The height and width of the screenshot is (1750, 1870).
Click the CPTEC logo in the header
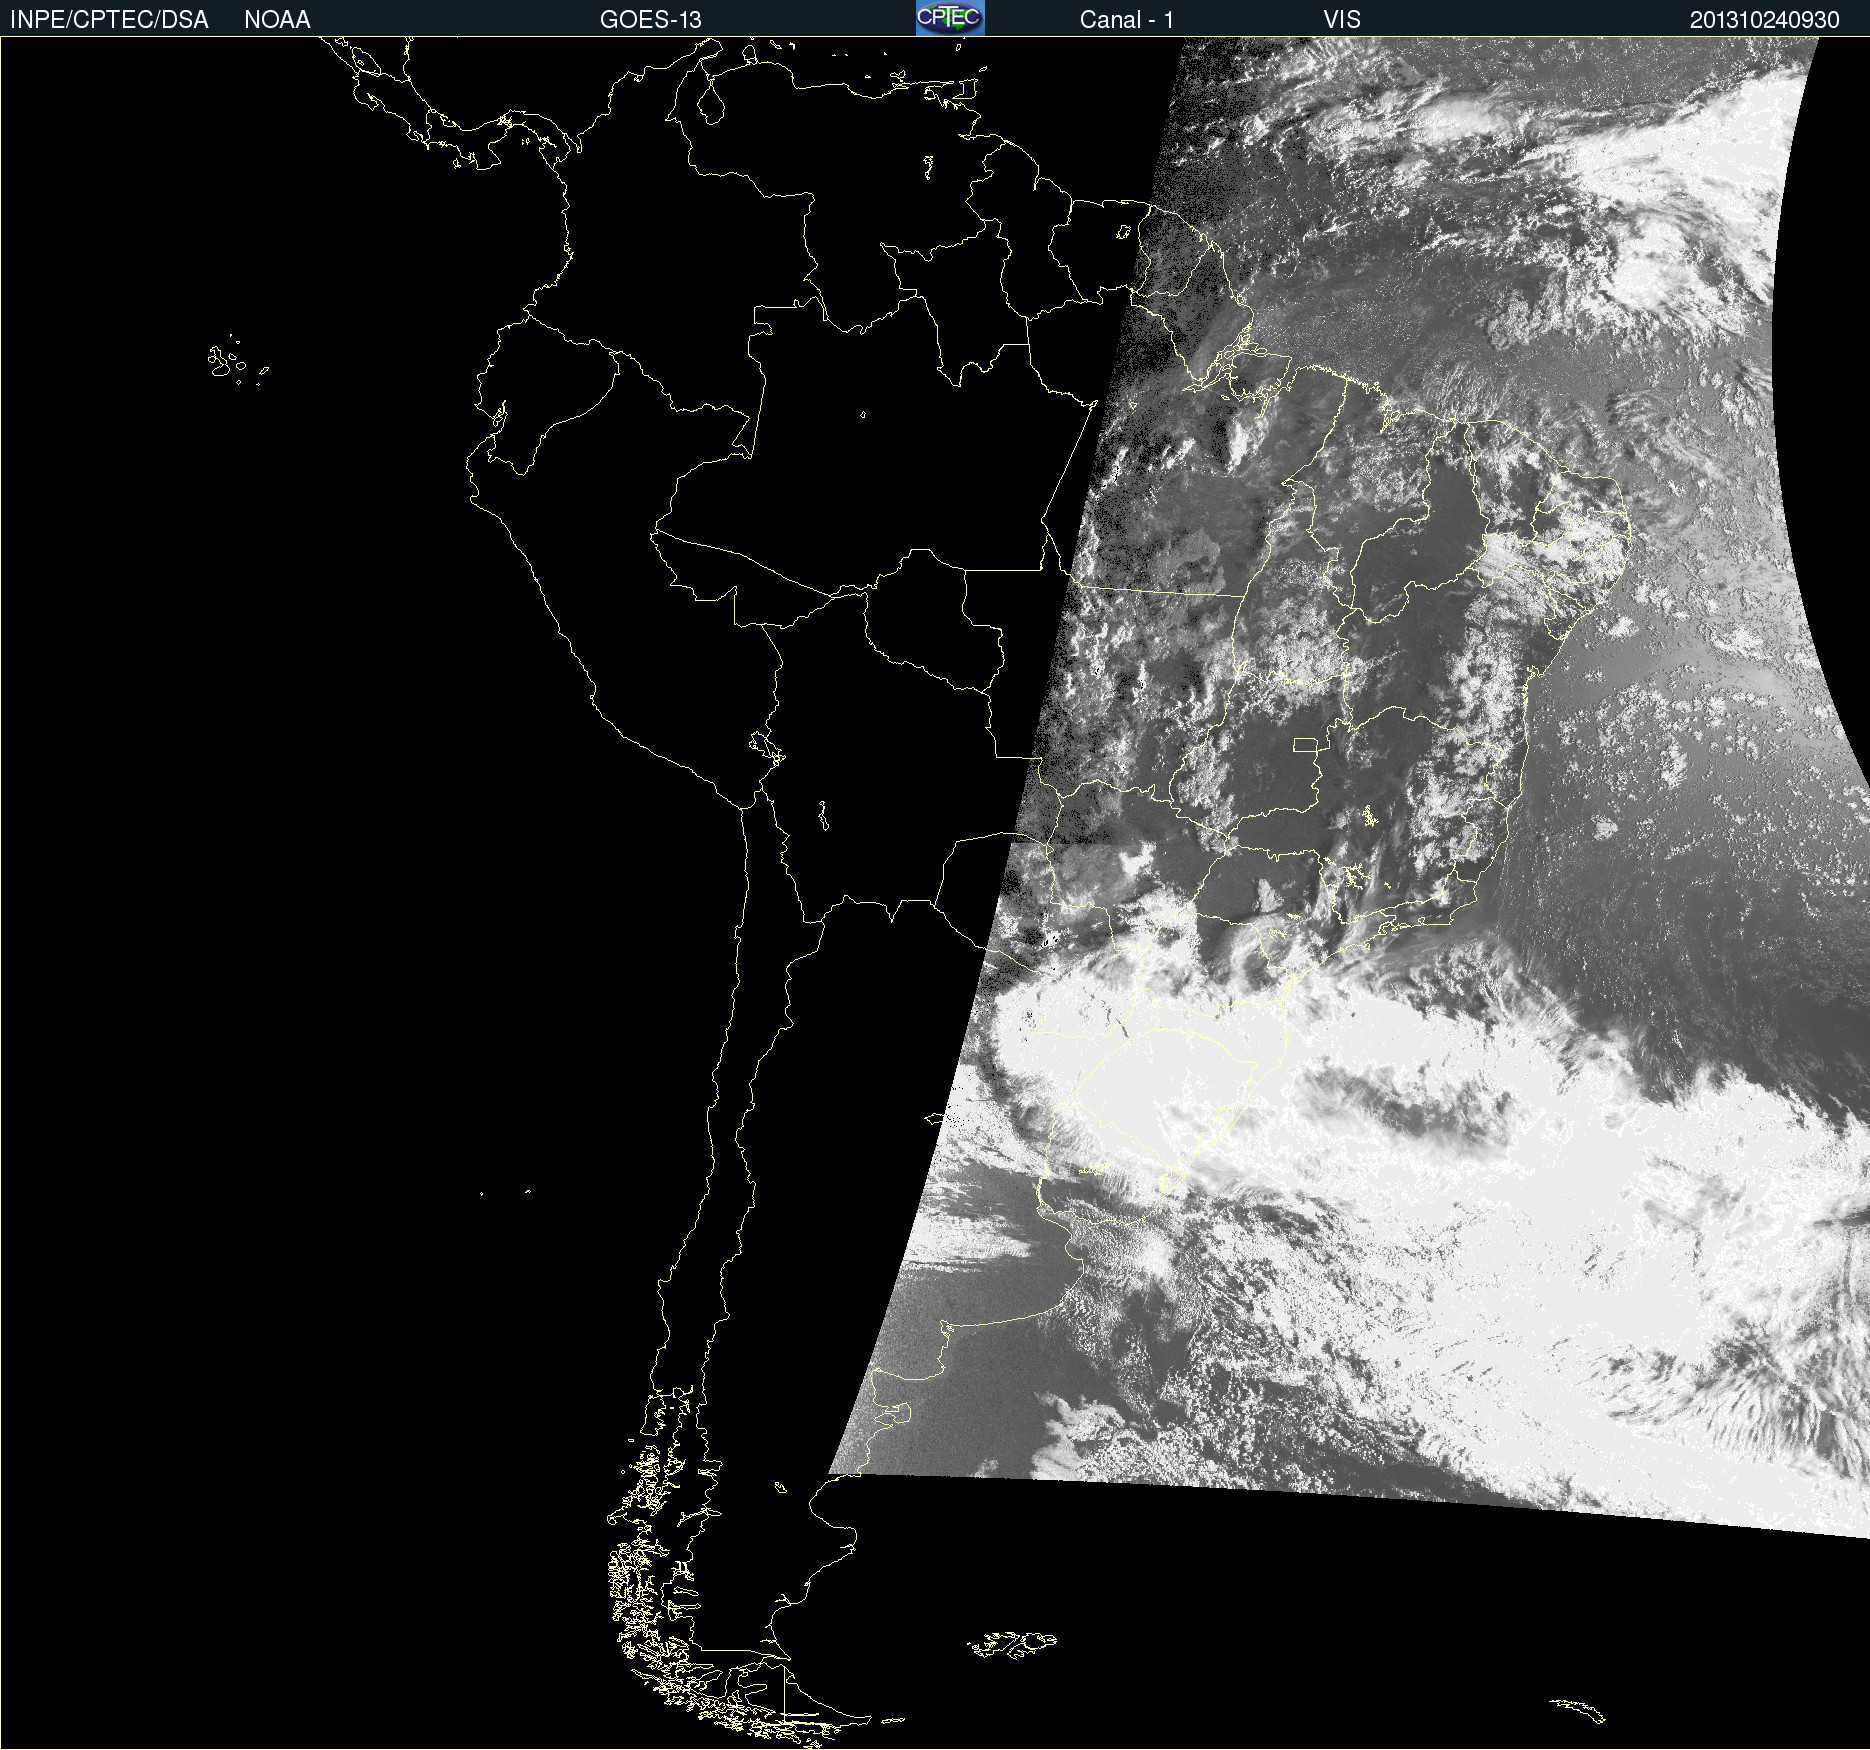(950, 18)
